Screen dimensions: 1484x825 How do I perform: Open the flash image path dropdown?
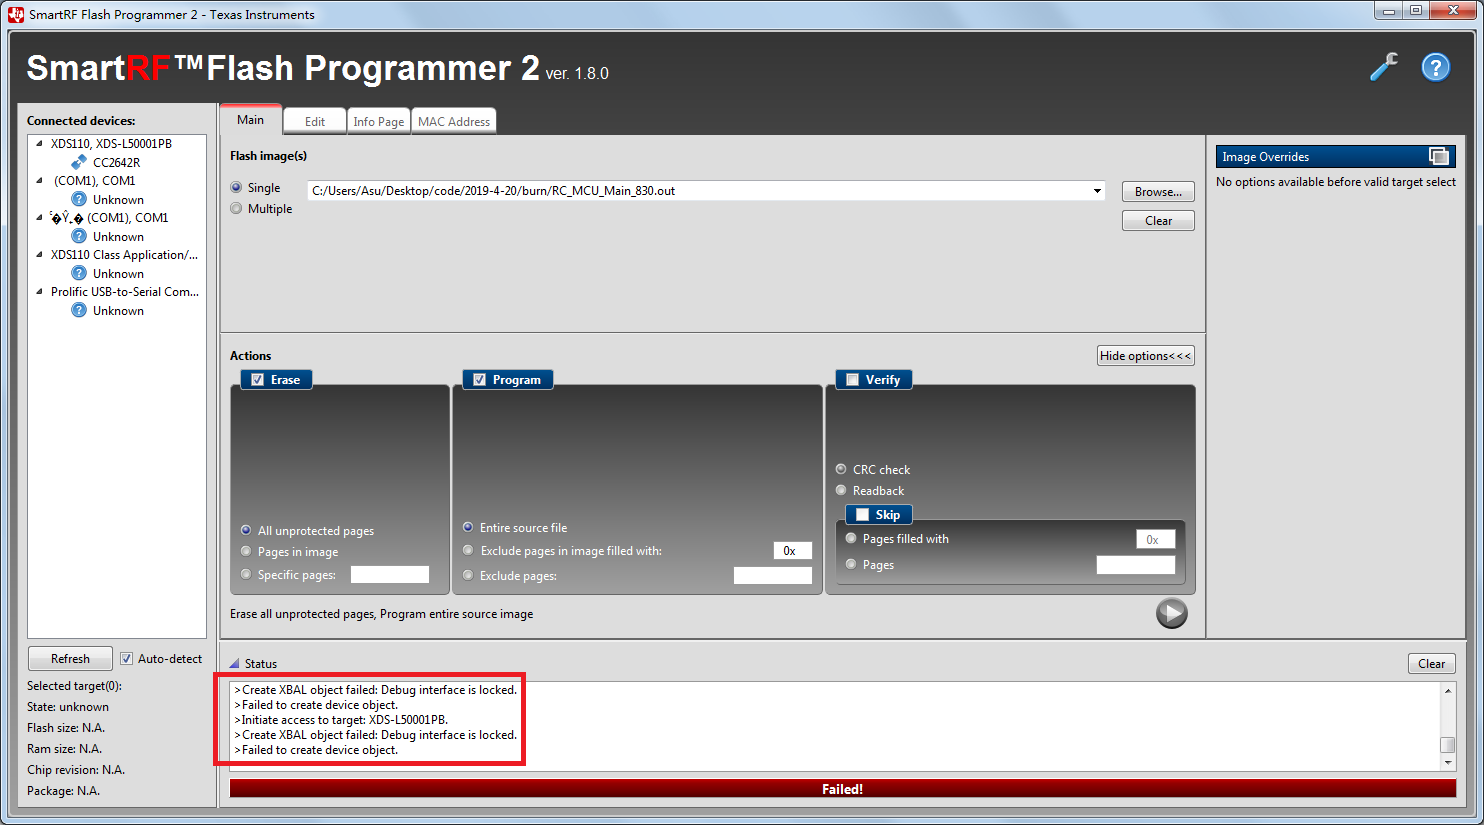tap(1097, 191)
